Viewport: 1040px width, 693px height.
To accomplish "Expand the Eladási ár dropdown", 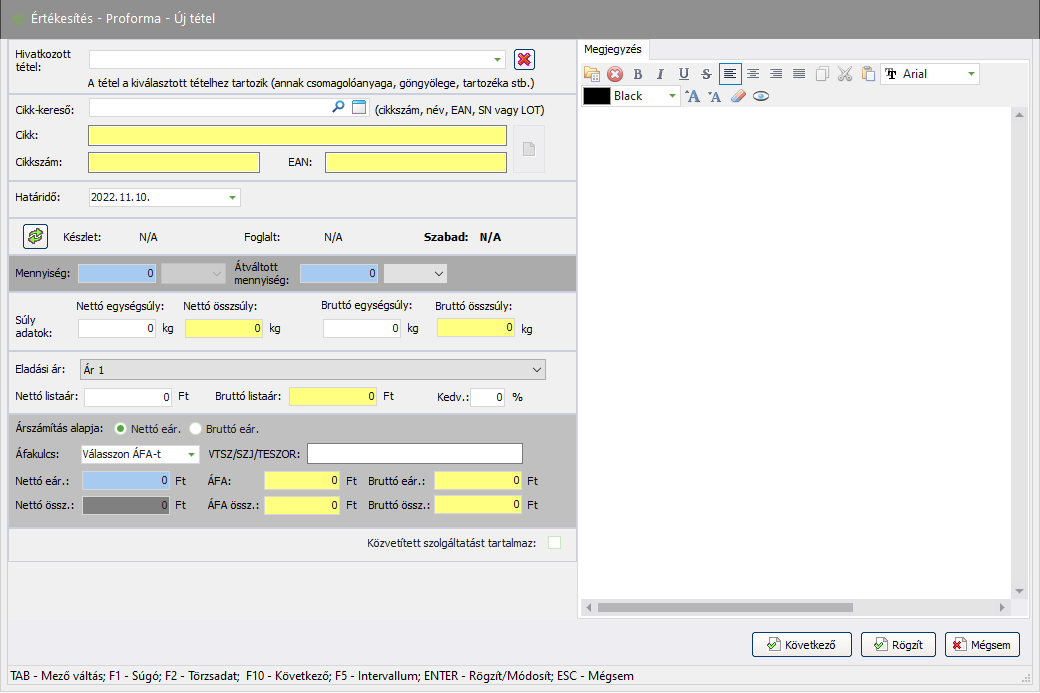I will pos(538,370).
